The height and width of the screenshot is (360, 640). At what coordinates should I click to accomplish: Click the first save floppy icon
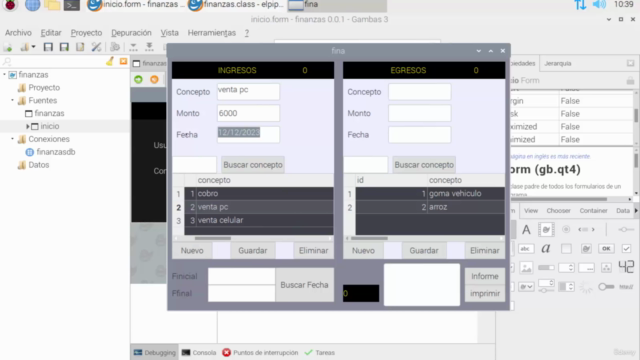48,47
